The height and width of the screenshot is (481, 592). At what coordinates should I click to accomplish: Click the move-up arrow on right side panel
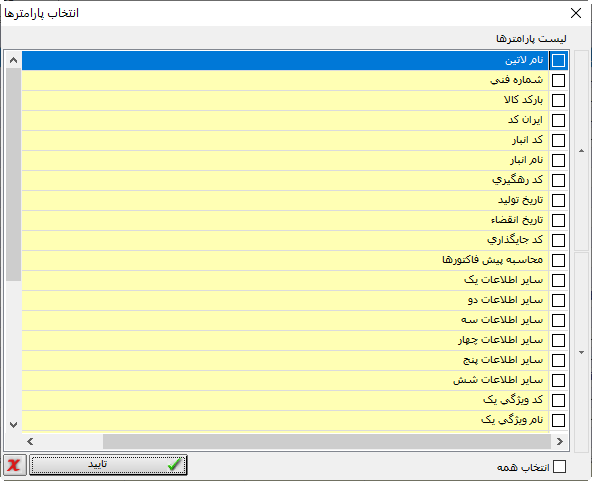581,151
